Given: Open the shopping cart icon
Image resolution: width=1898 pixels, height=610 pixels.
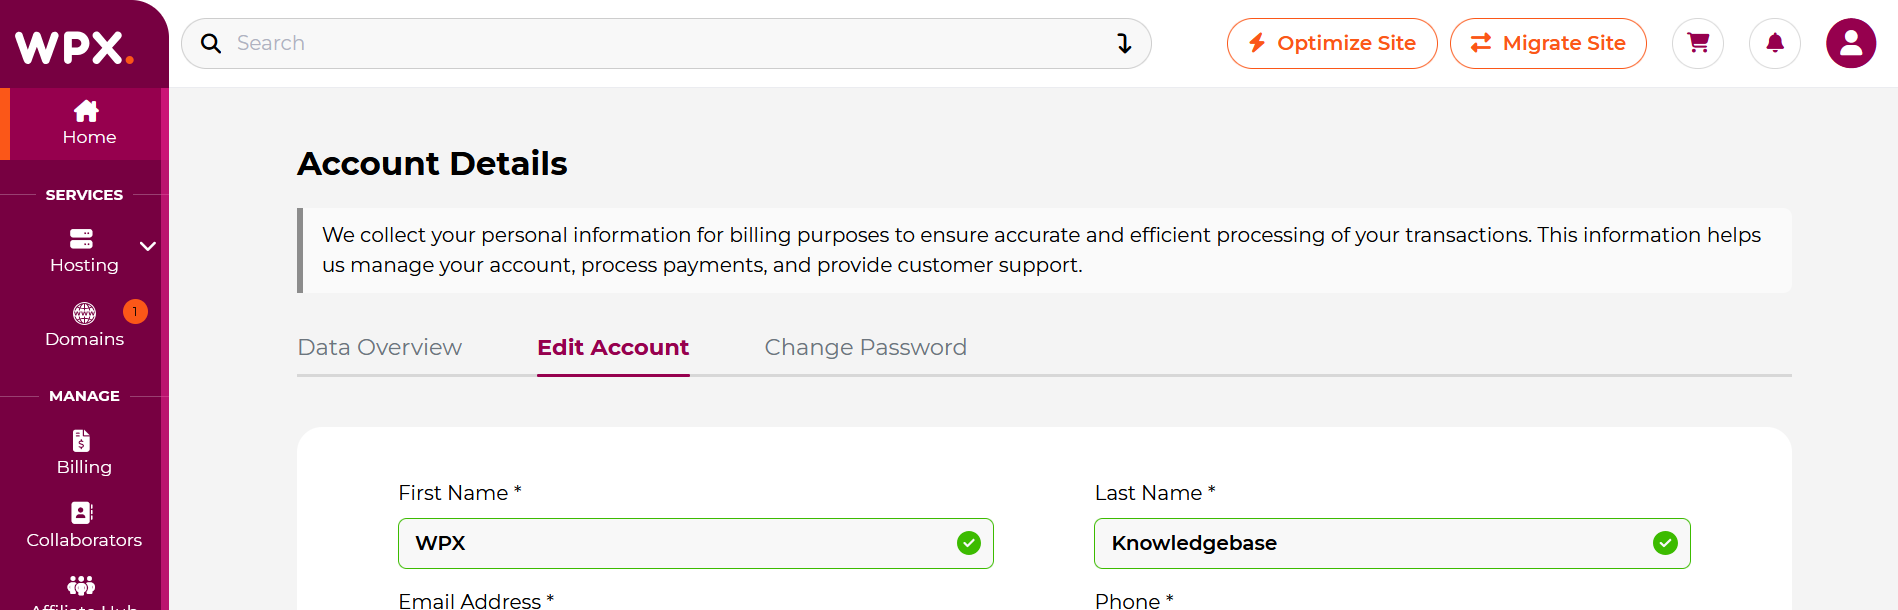Looking at the screenshot, I should [1698, 43].
